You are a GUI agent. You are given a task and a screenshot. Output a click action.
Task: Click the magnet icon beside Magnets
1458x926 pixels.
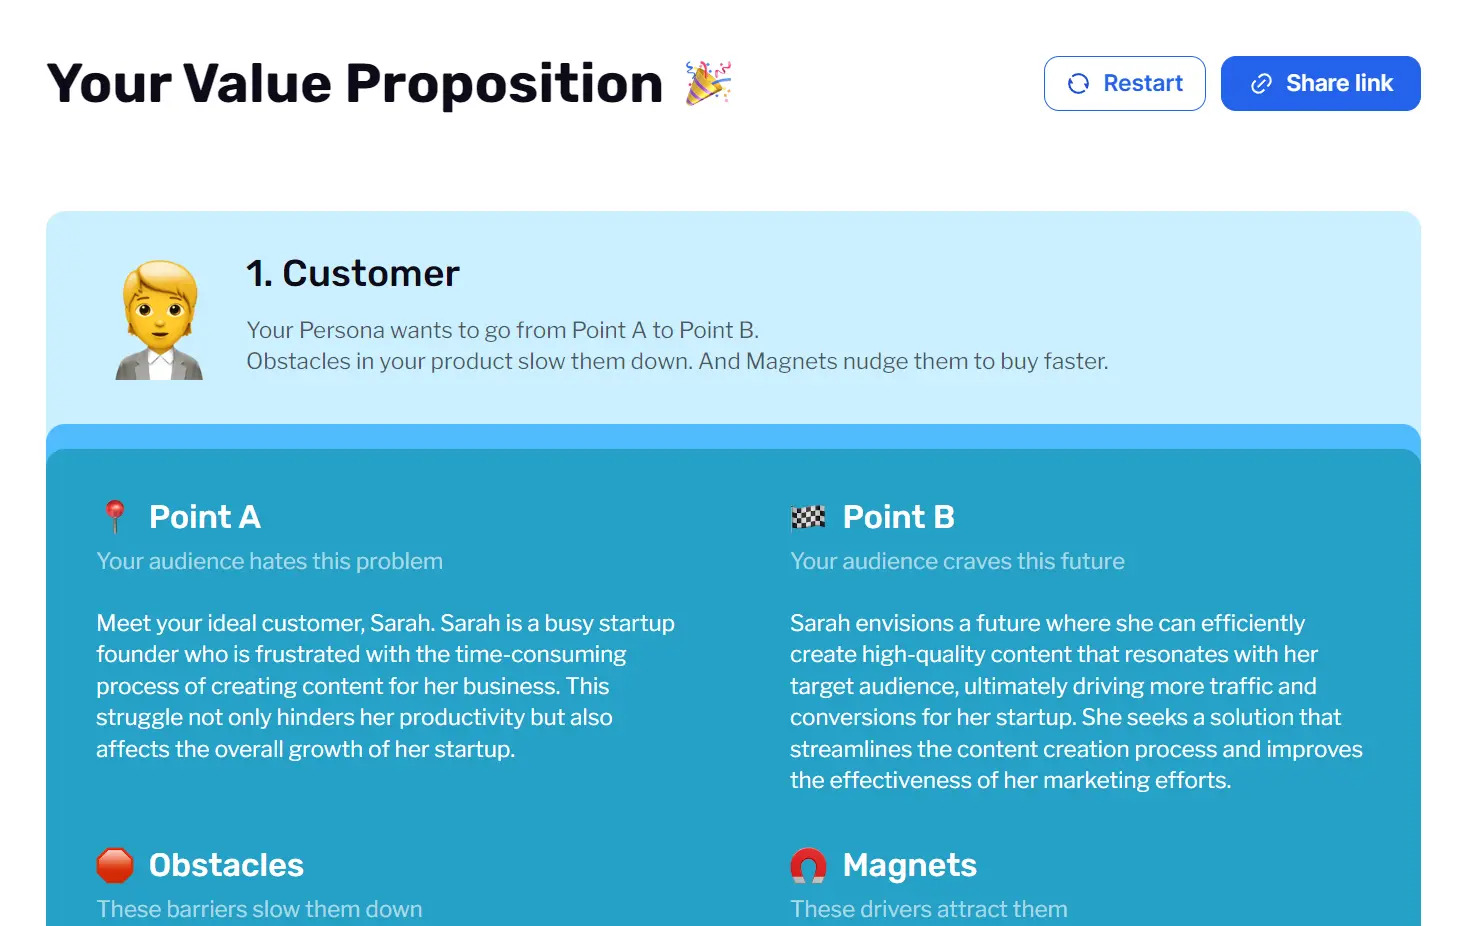point(808,864)
